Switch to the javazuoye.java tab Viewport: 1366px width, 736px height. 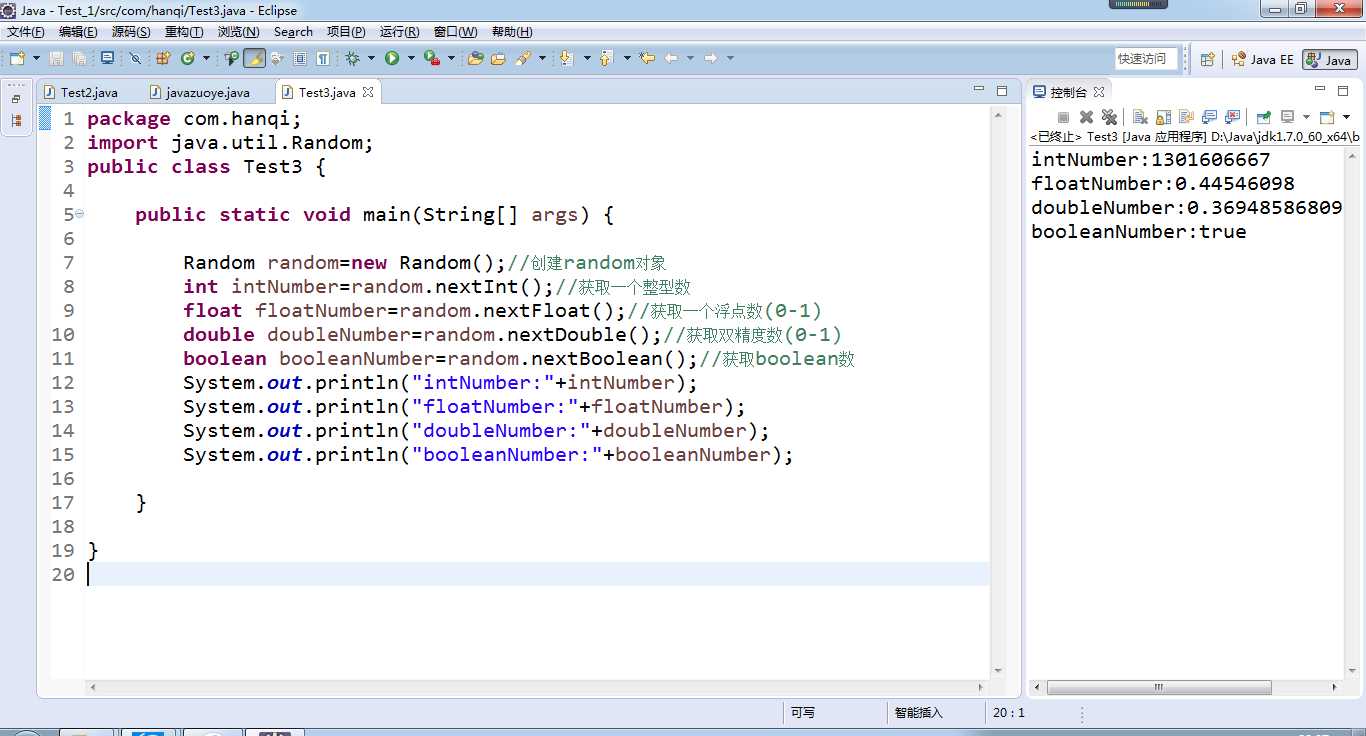pyautogui.click(x=199, y=92)
